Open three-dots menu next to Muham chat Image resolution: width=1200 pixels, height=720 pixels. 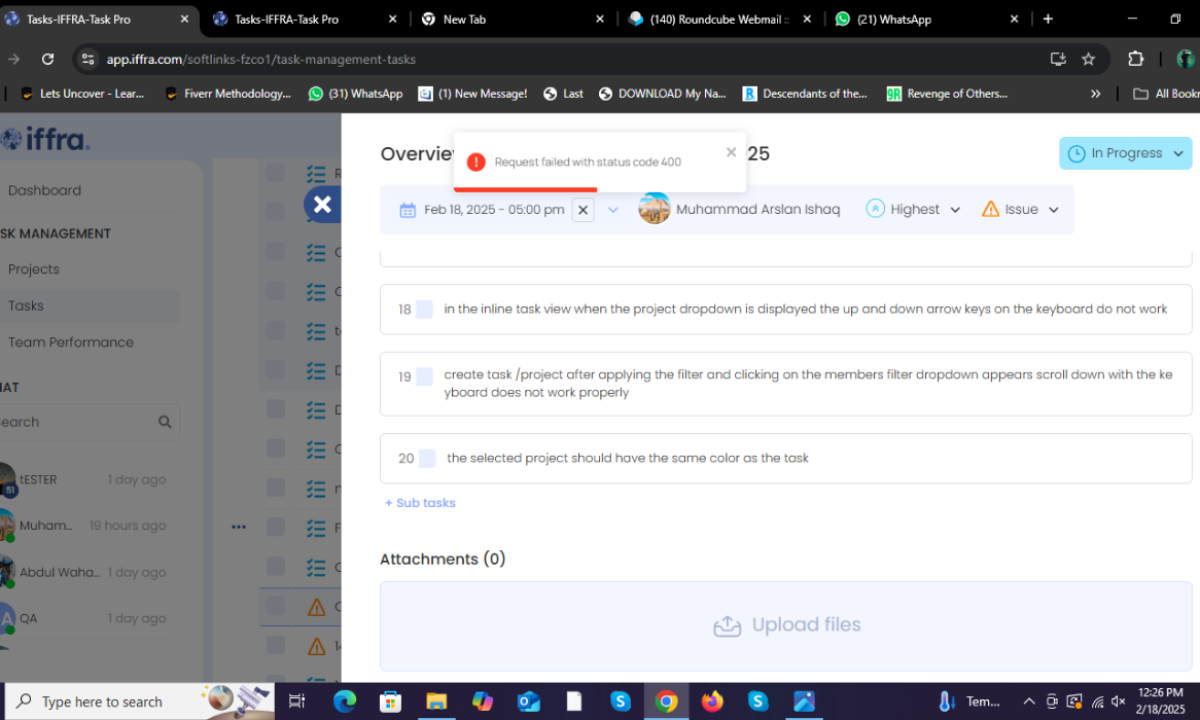click(238, 526)
